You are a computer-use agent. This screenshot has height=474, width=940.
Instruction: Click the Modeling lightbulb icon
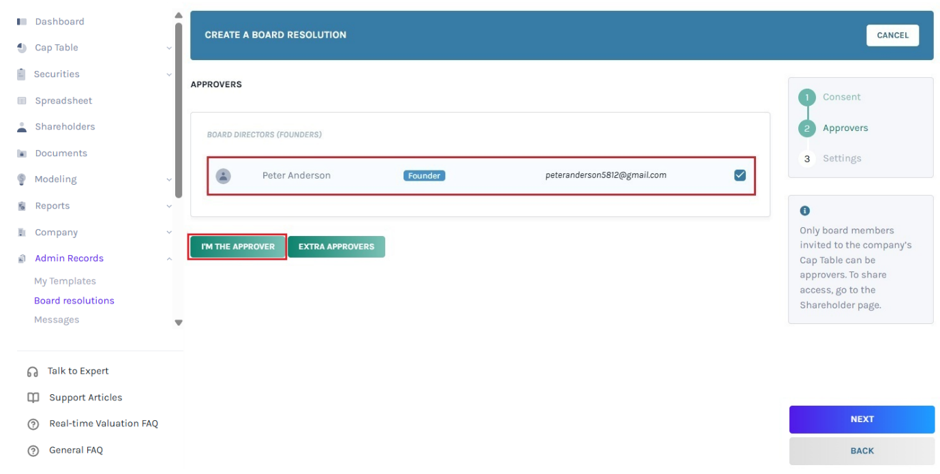click(x=22, y=179)
